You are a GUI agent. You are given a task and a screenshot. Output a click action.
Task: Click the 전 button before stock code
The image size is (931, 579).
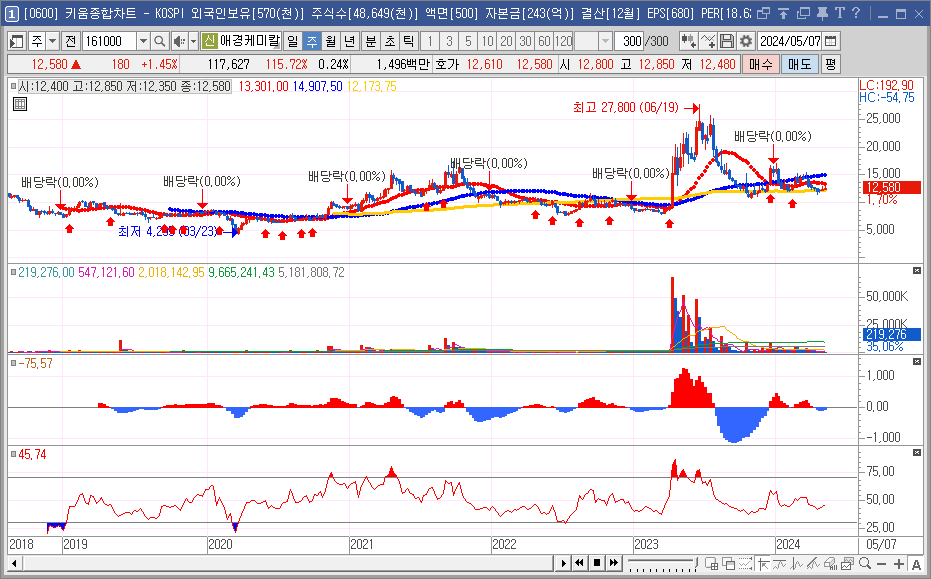point(71,41)
